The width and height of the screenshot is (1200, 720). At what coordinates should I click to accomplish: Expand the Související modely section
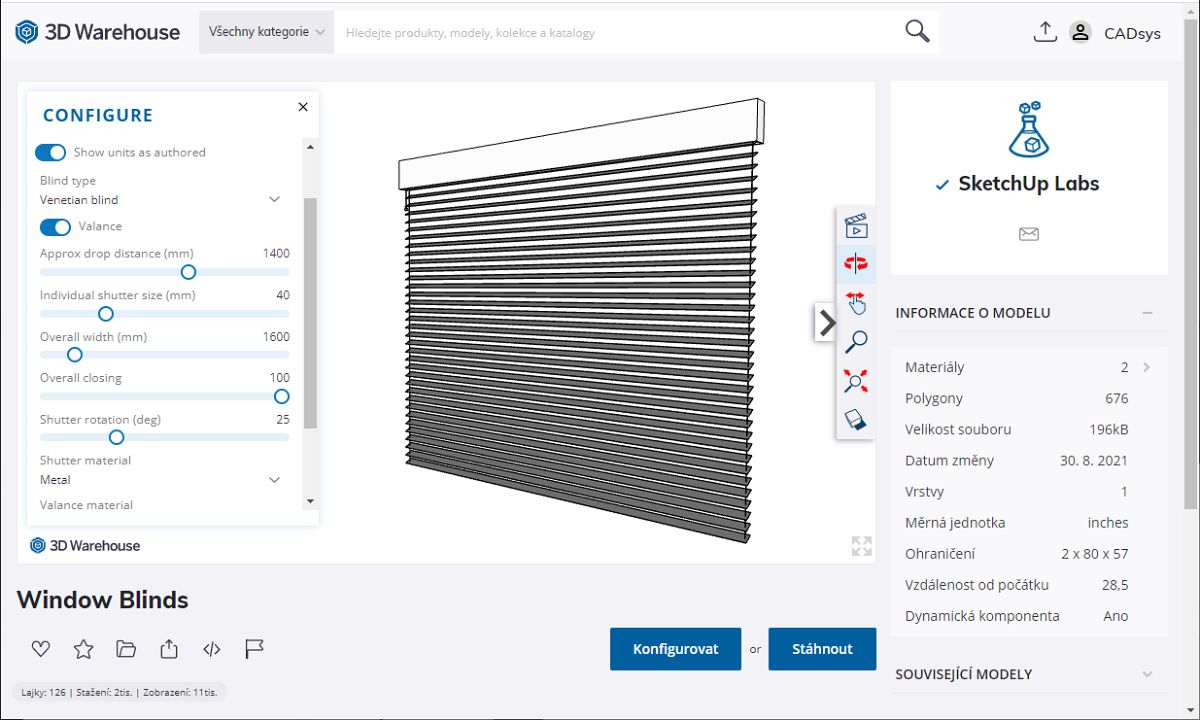click(1146, 674)
